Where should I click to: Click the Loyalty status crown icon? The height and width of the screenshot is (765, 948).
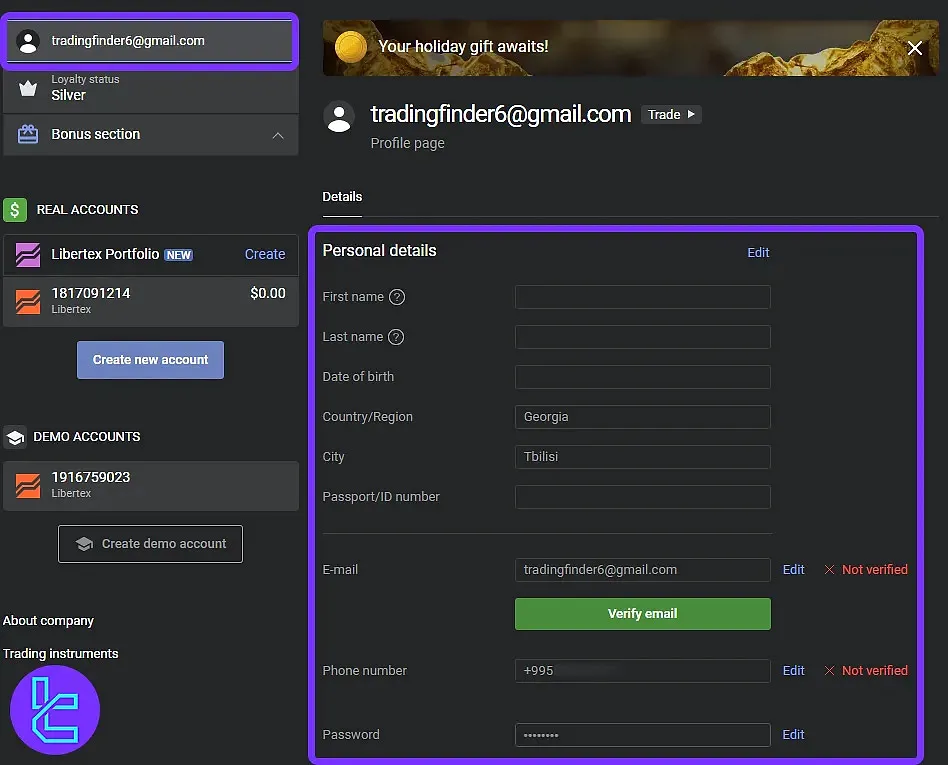point(28,87)
